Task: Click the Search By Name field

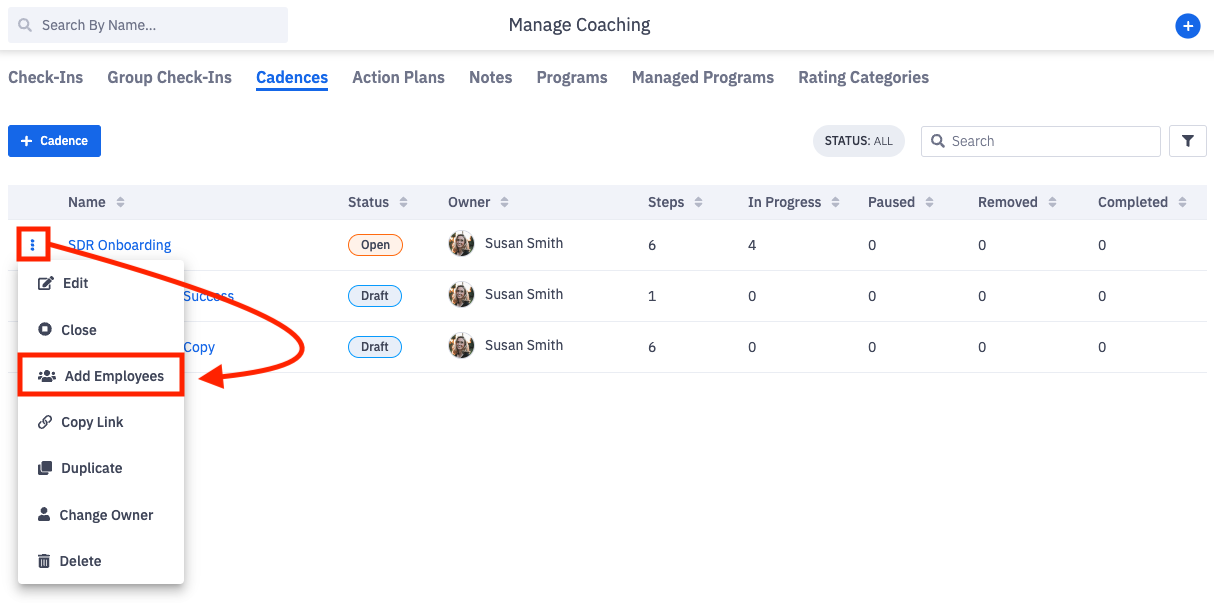Action: tap(148, 25)
